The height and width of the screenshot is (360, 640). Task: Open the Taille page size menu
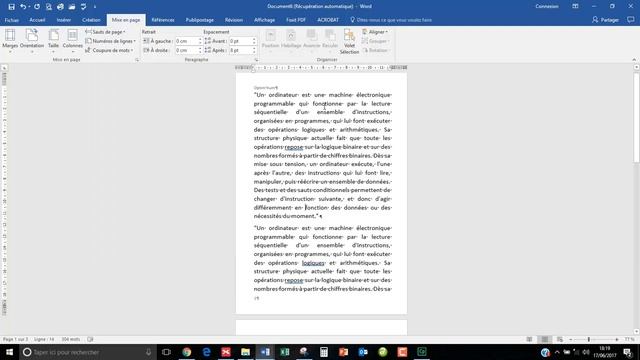(53, 41)
